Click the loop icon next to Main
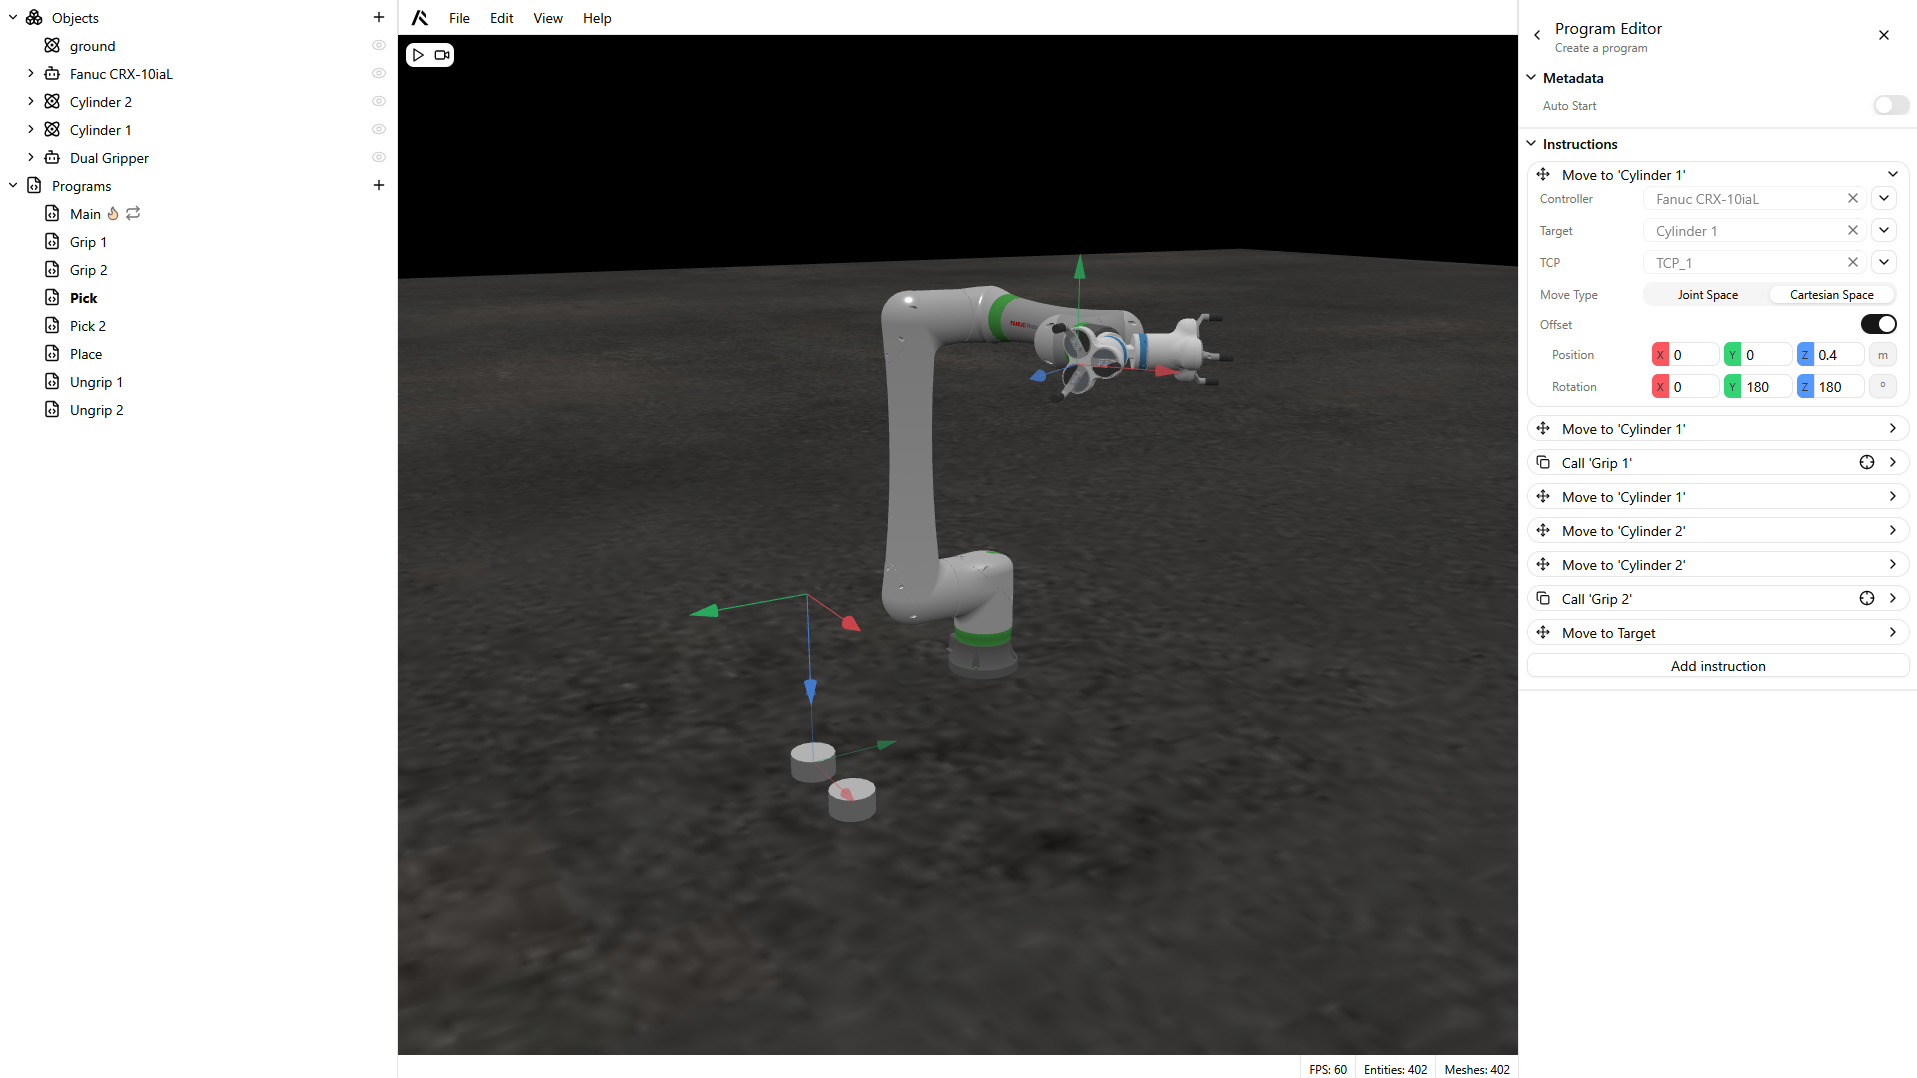Viewport: 1917px width, 1078px height. click(x=133, y=214)
